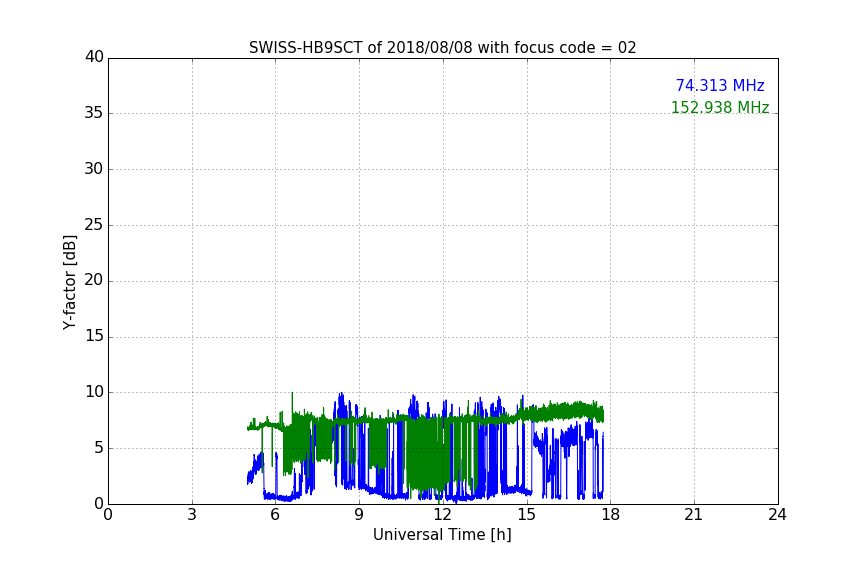Click the 21 tick on time axis
This screenshot has width=864, height=576.
[x=694, y=515]
